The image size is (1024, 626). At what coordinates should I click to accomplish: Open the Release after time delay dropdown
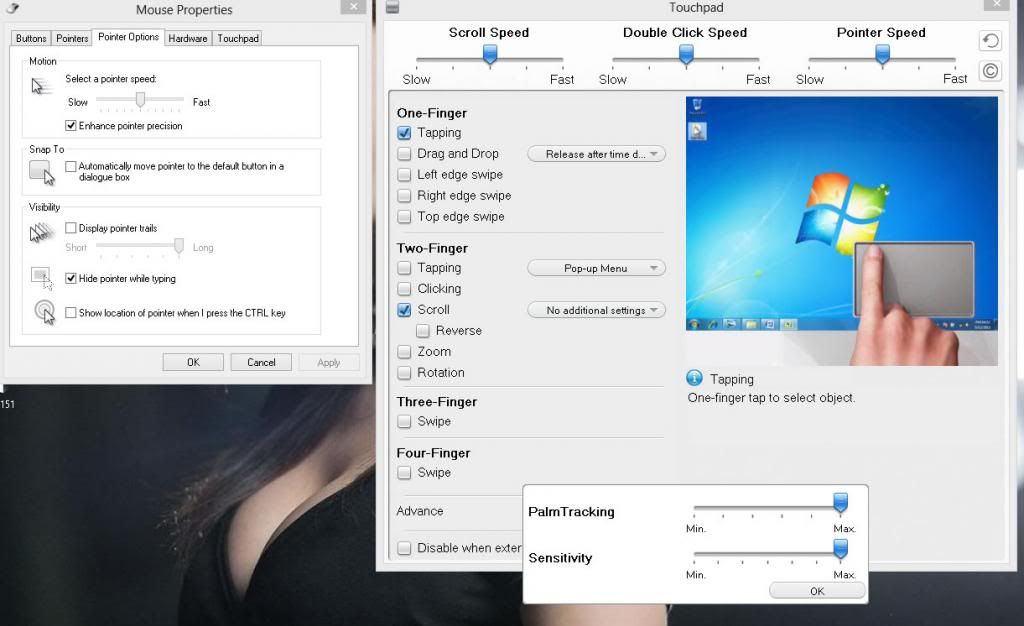pos(596,154)
